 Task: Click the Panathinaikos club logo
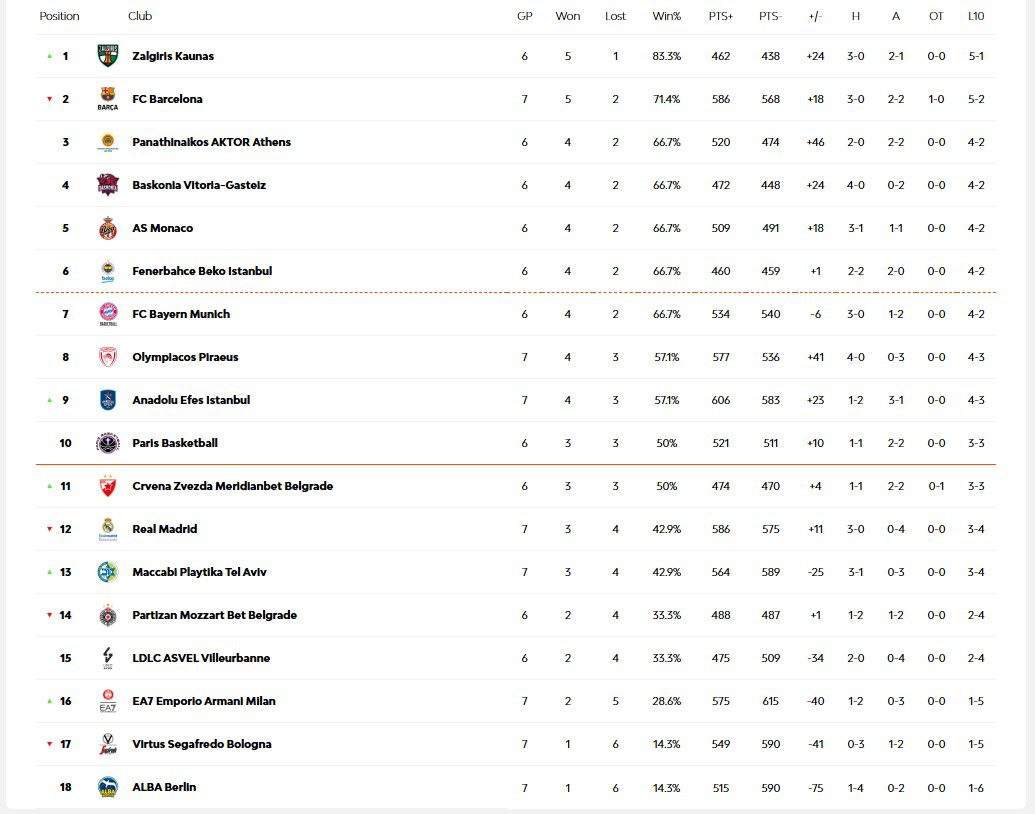[108, 142]
